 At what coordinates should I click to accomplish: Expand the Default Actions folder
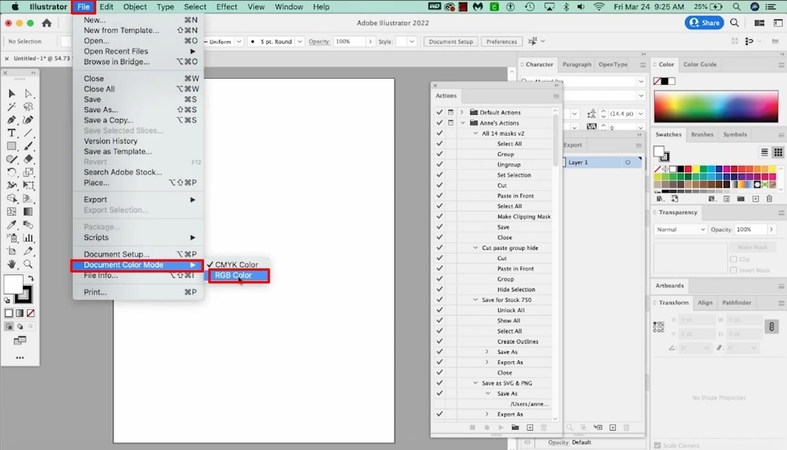point(462,112)
